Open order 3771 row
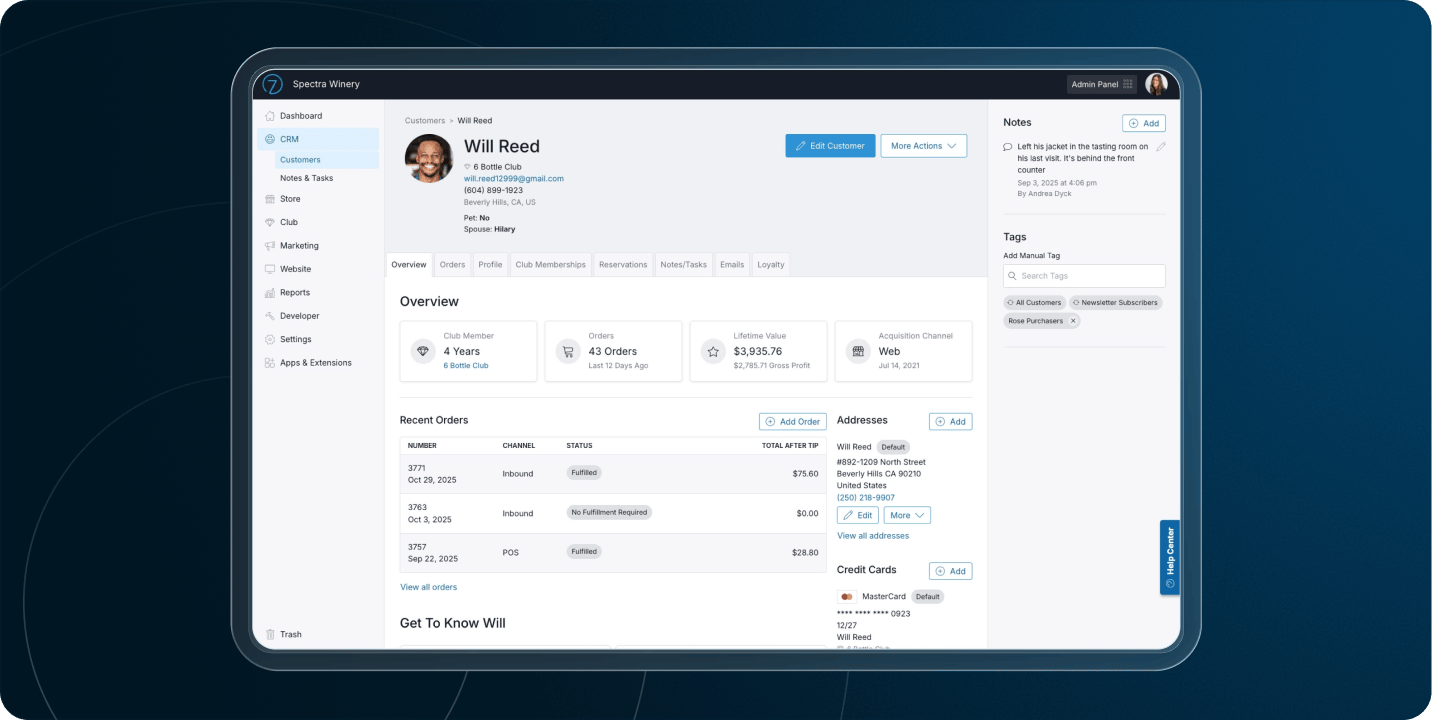 (613, 474)
